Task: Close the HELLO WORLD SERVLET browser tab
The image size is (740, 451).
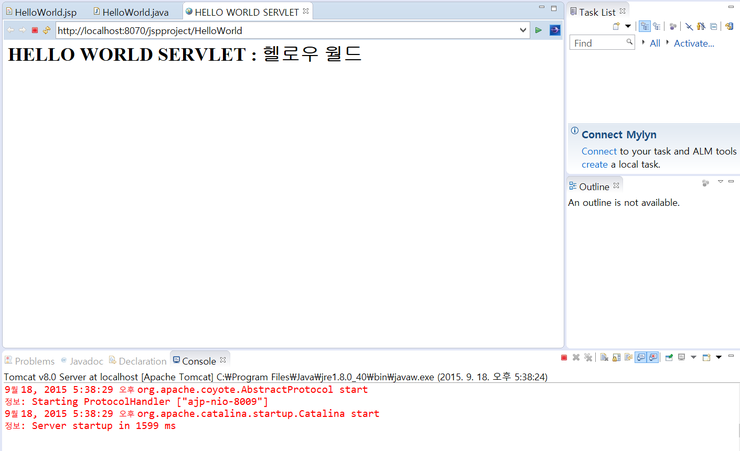Action: pos(306,11)
